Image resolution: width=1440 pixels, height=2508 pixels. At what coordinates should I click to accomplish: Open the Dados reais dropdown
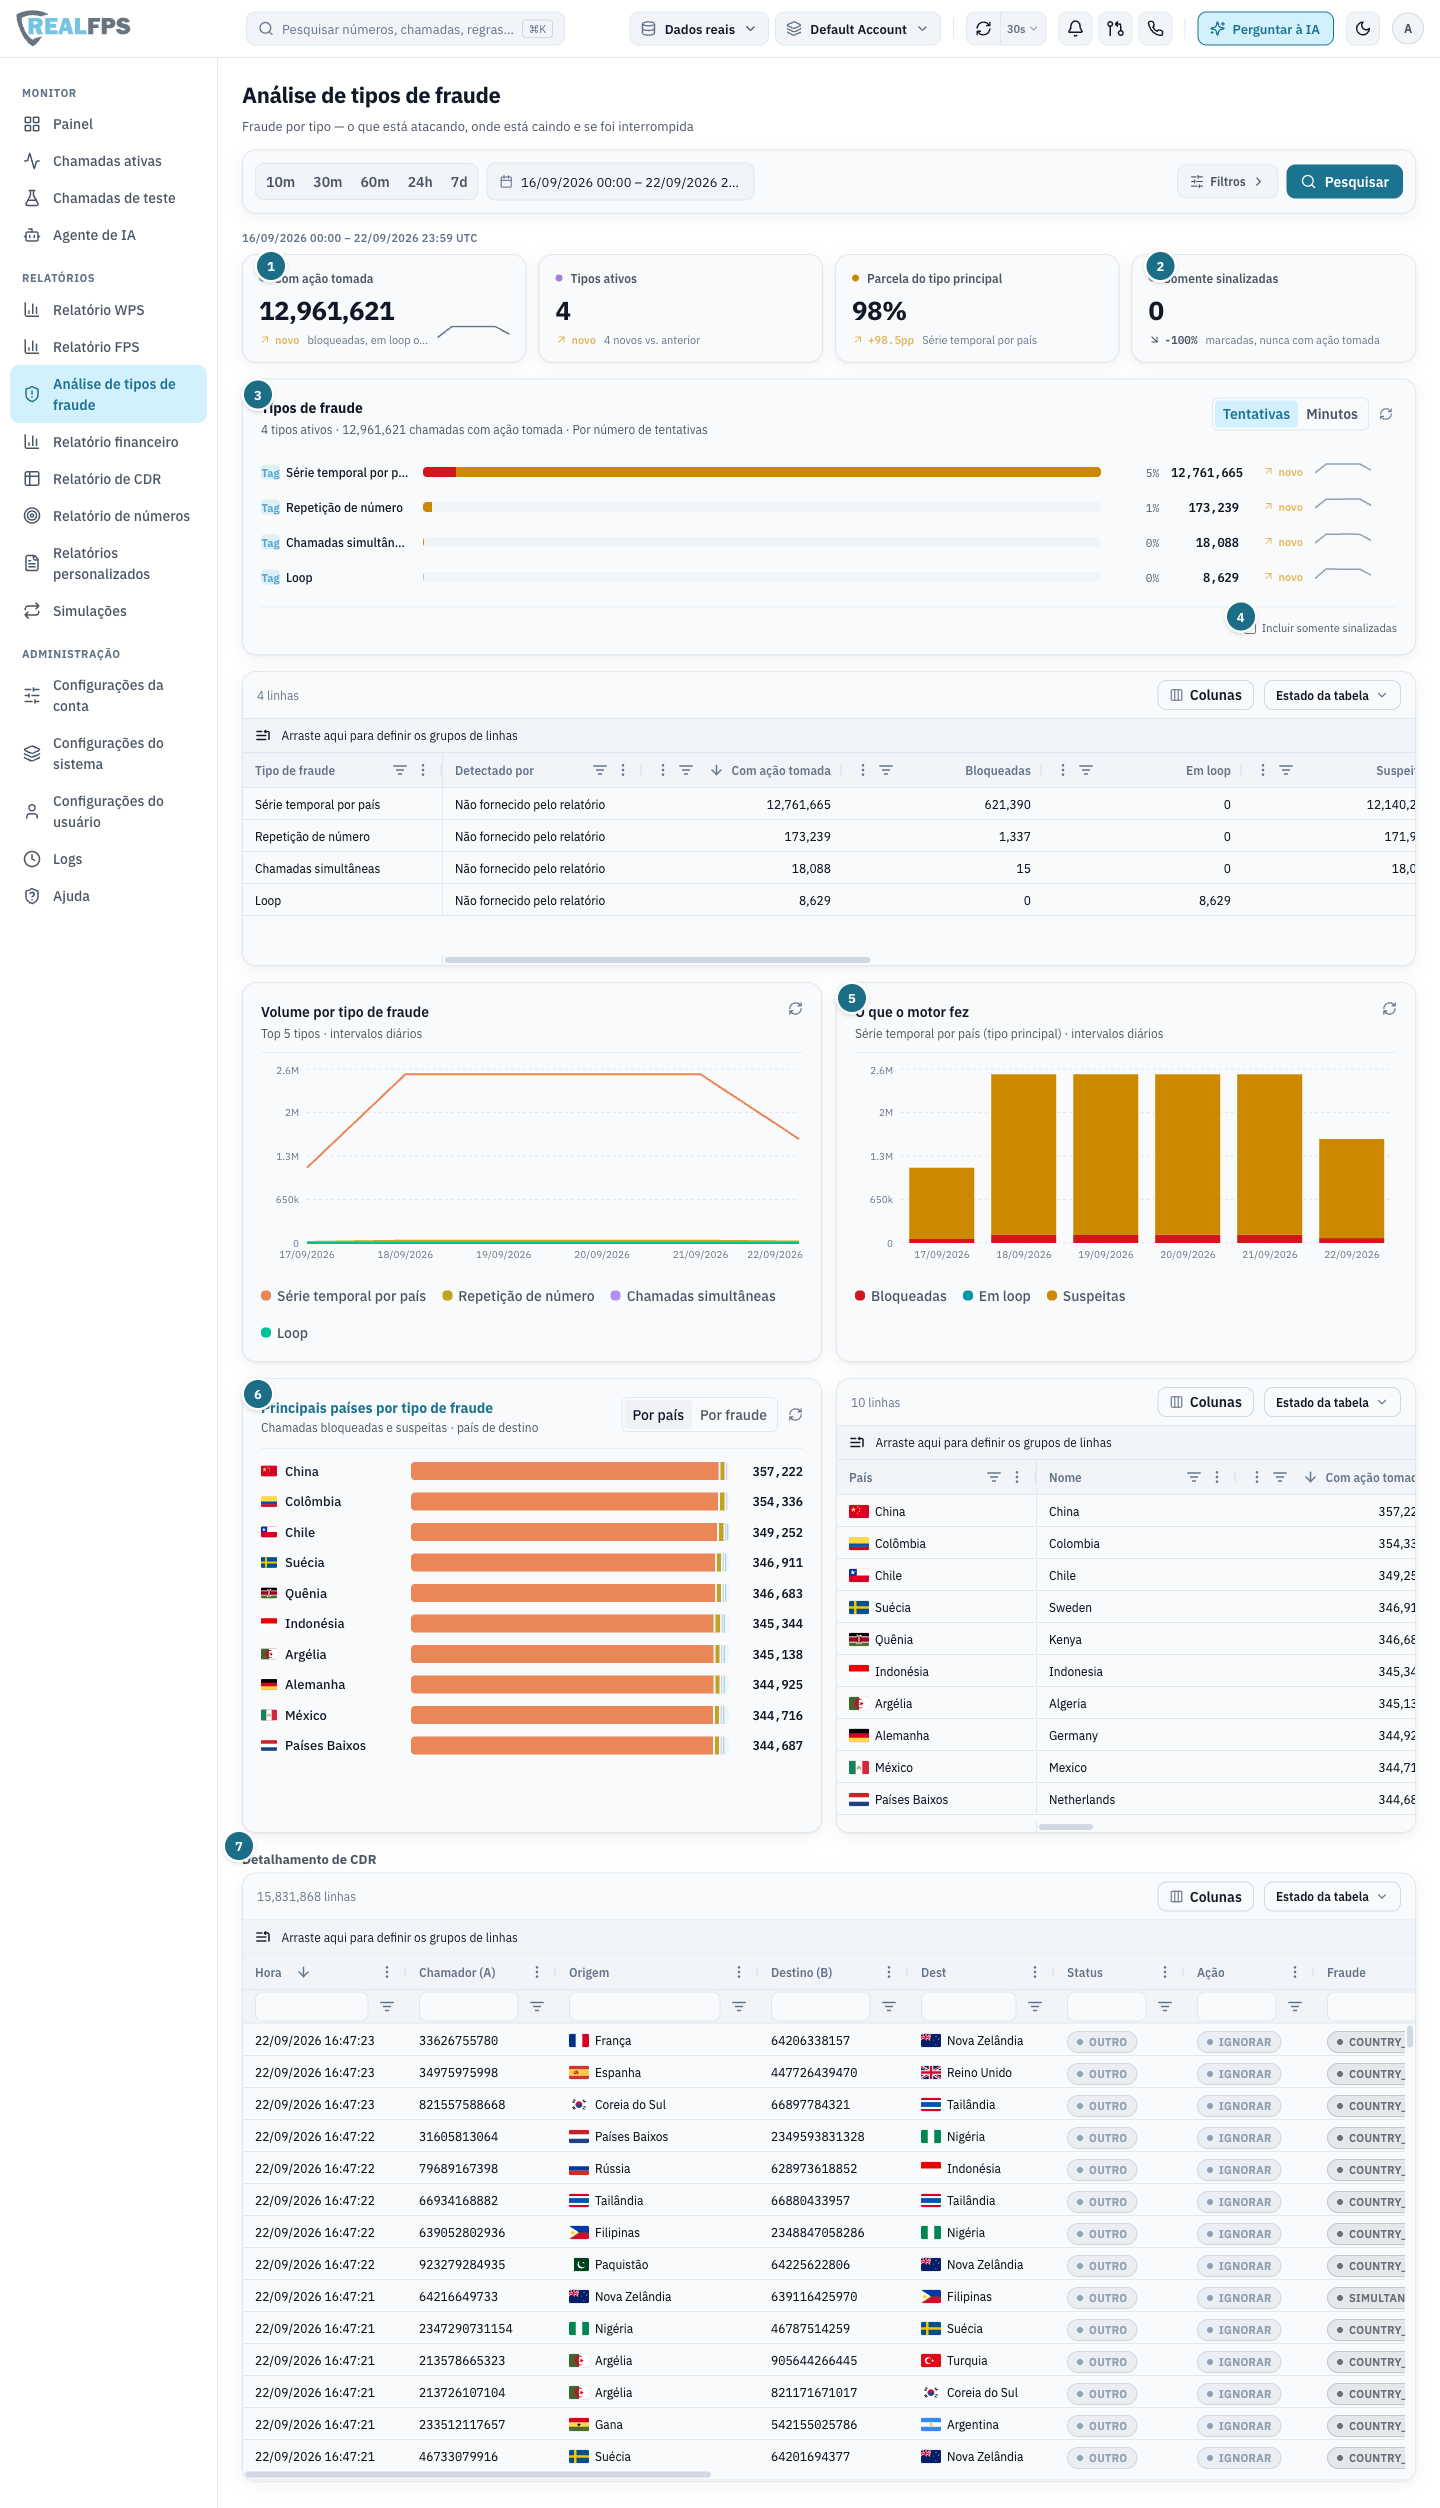click(x=699, y=29)
